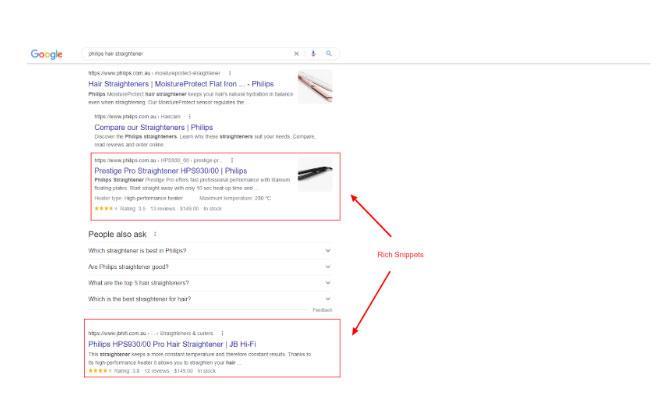665x413 pixels.
Task: Expand Are Philips straightener good?
Action: [210, 267]
